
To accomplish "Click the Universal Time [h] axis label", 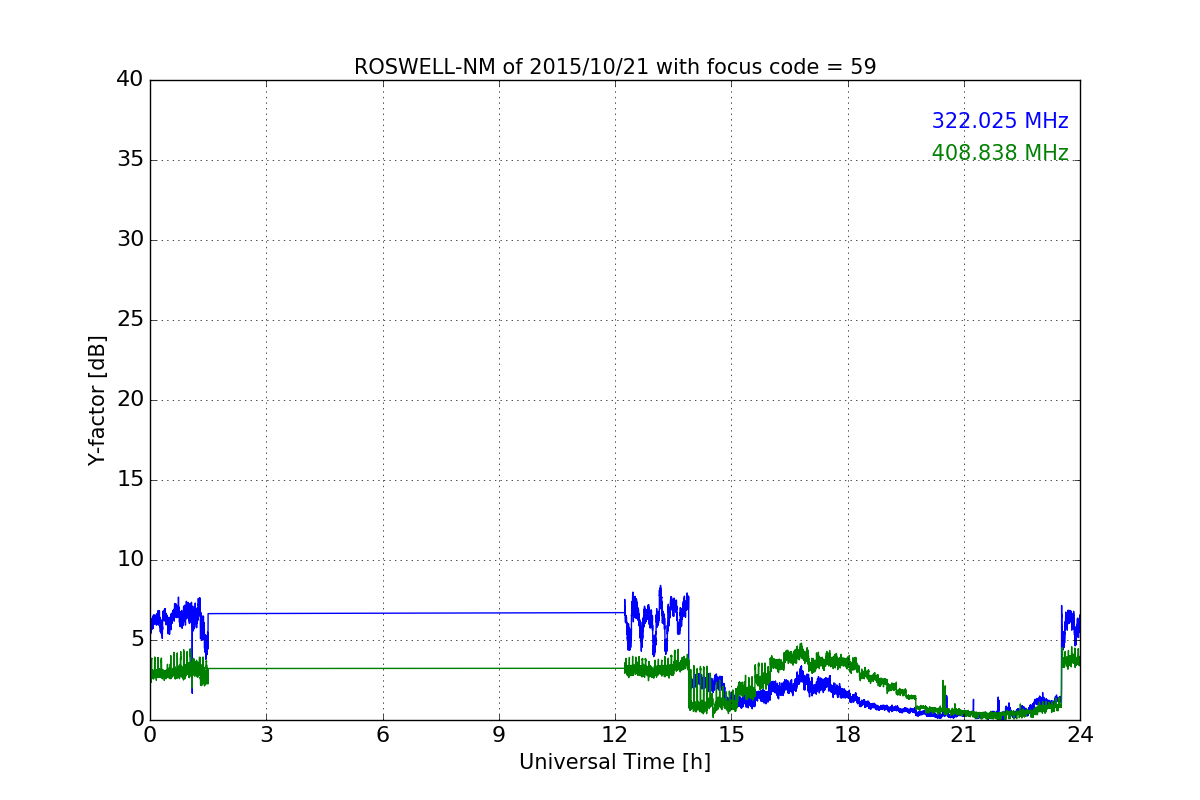I will [x=615, y=762].
